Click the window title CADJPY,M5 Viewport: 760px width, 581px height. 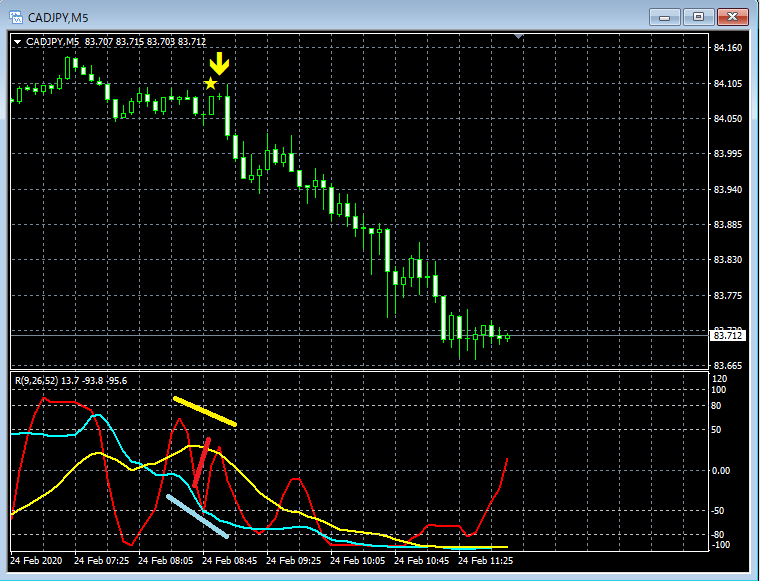point(58,18)
